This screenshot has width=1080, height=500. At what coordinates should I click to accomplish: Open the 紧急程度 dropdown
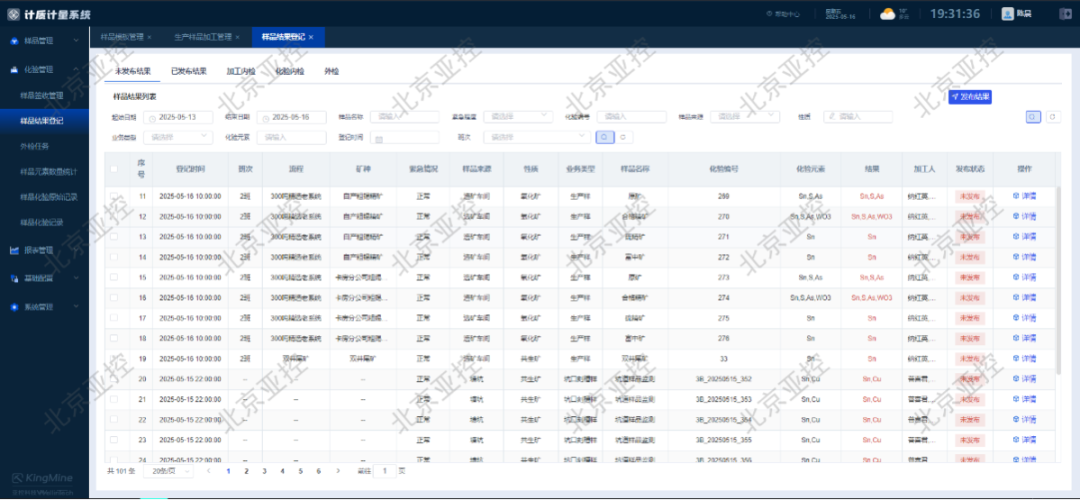click(517, 117)
